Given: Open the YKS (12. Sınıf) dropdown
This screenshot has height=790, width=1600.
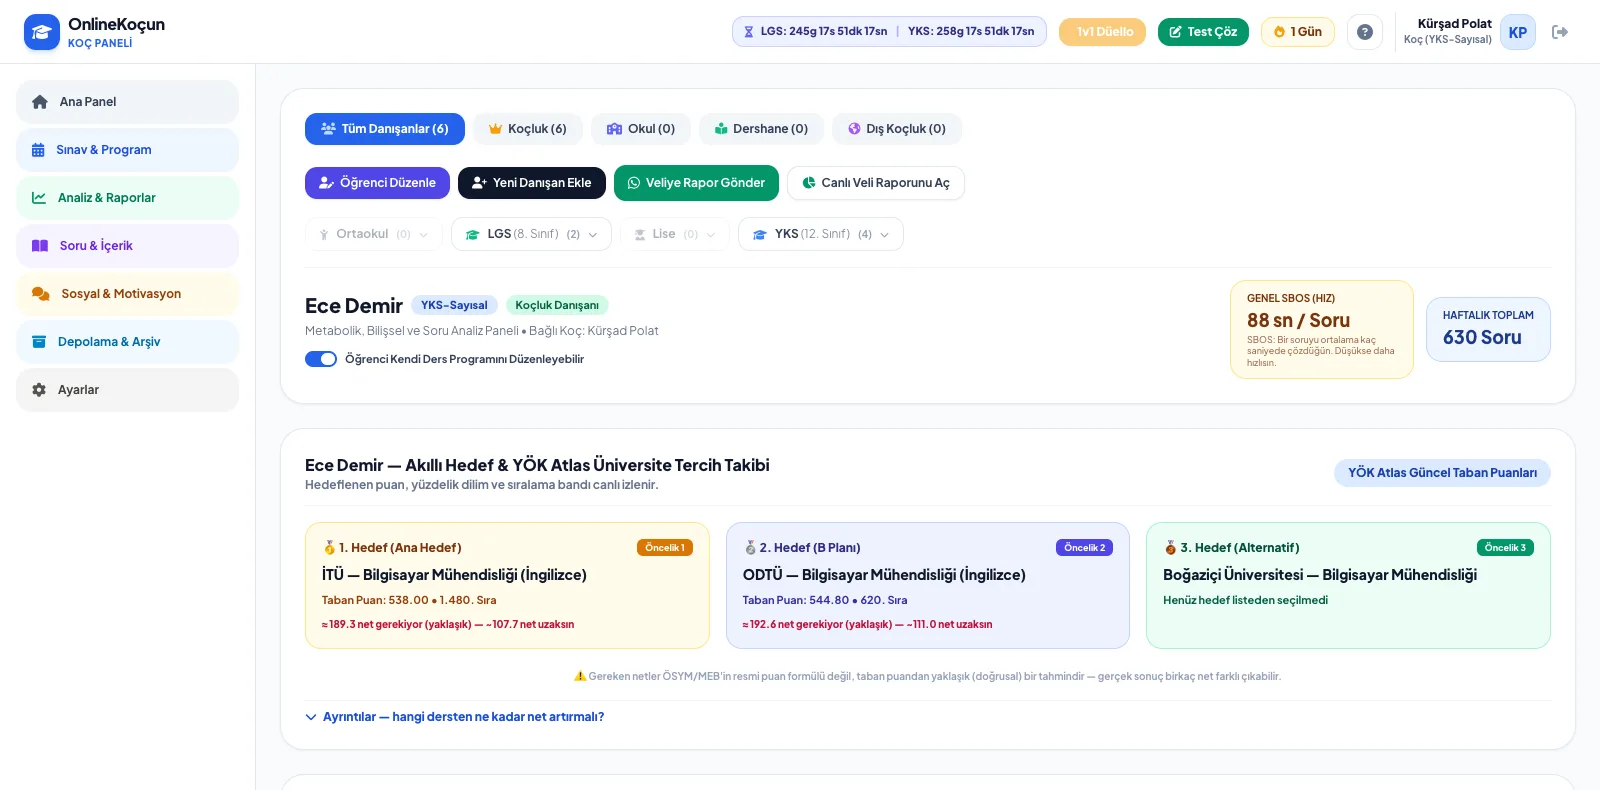Looking at the screenshot, I should [x=821, y=234].
